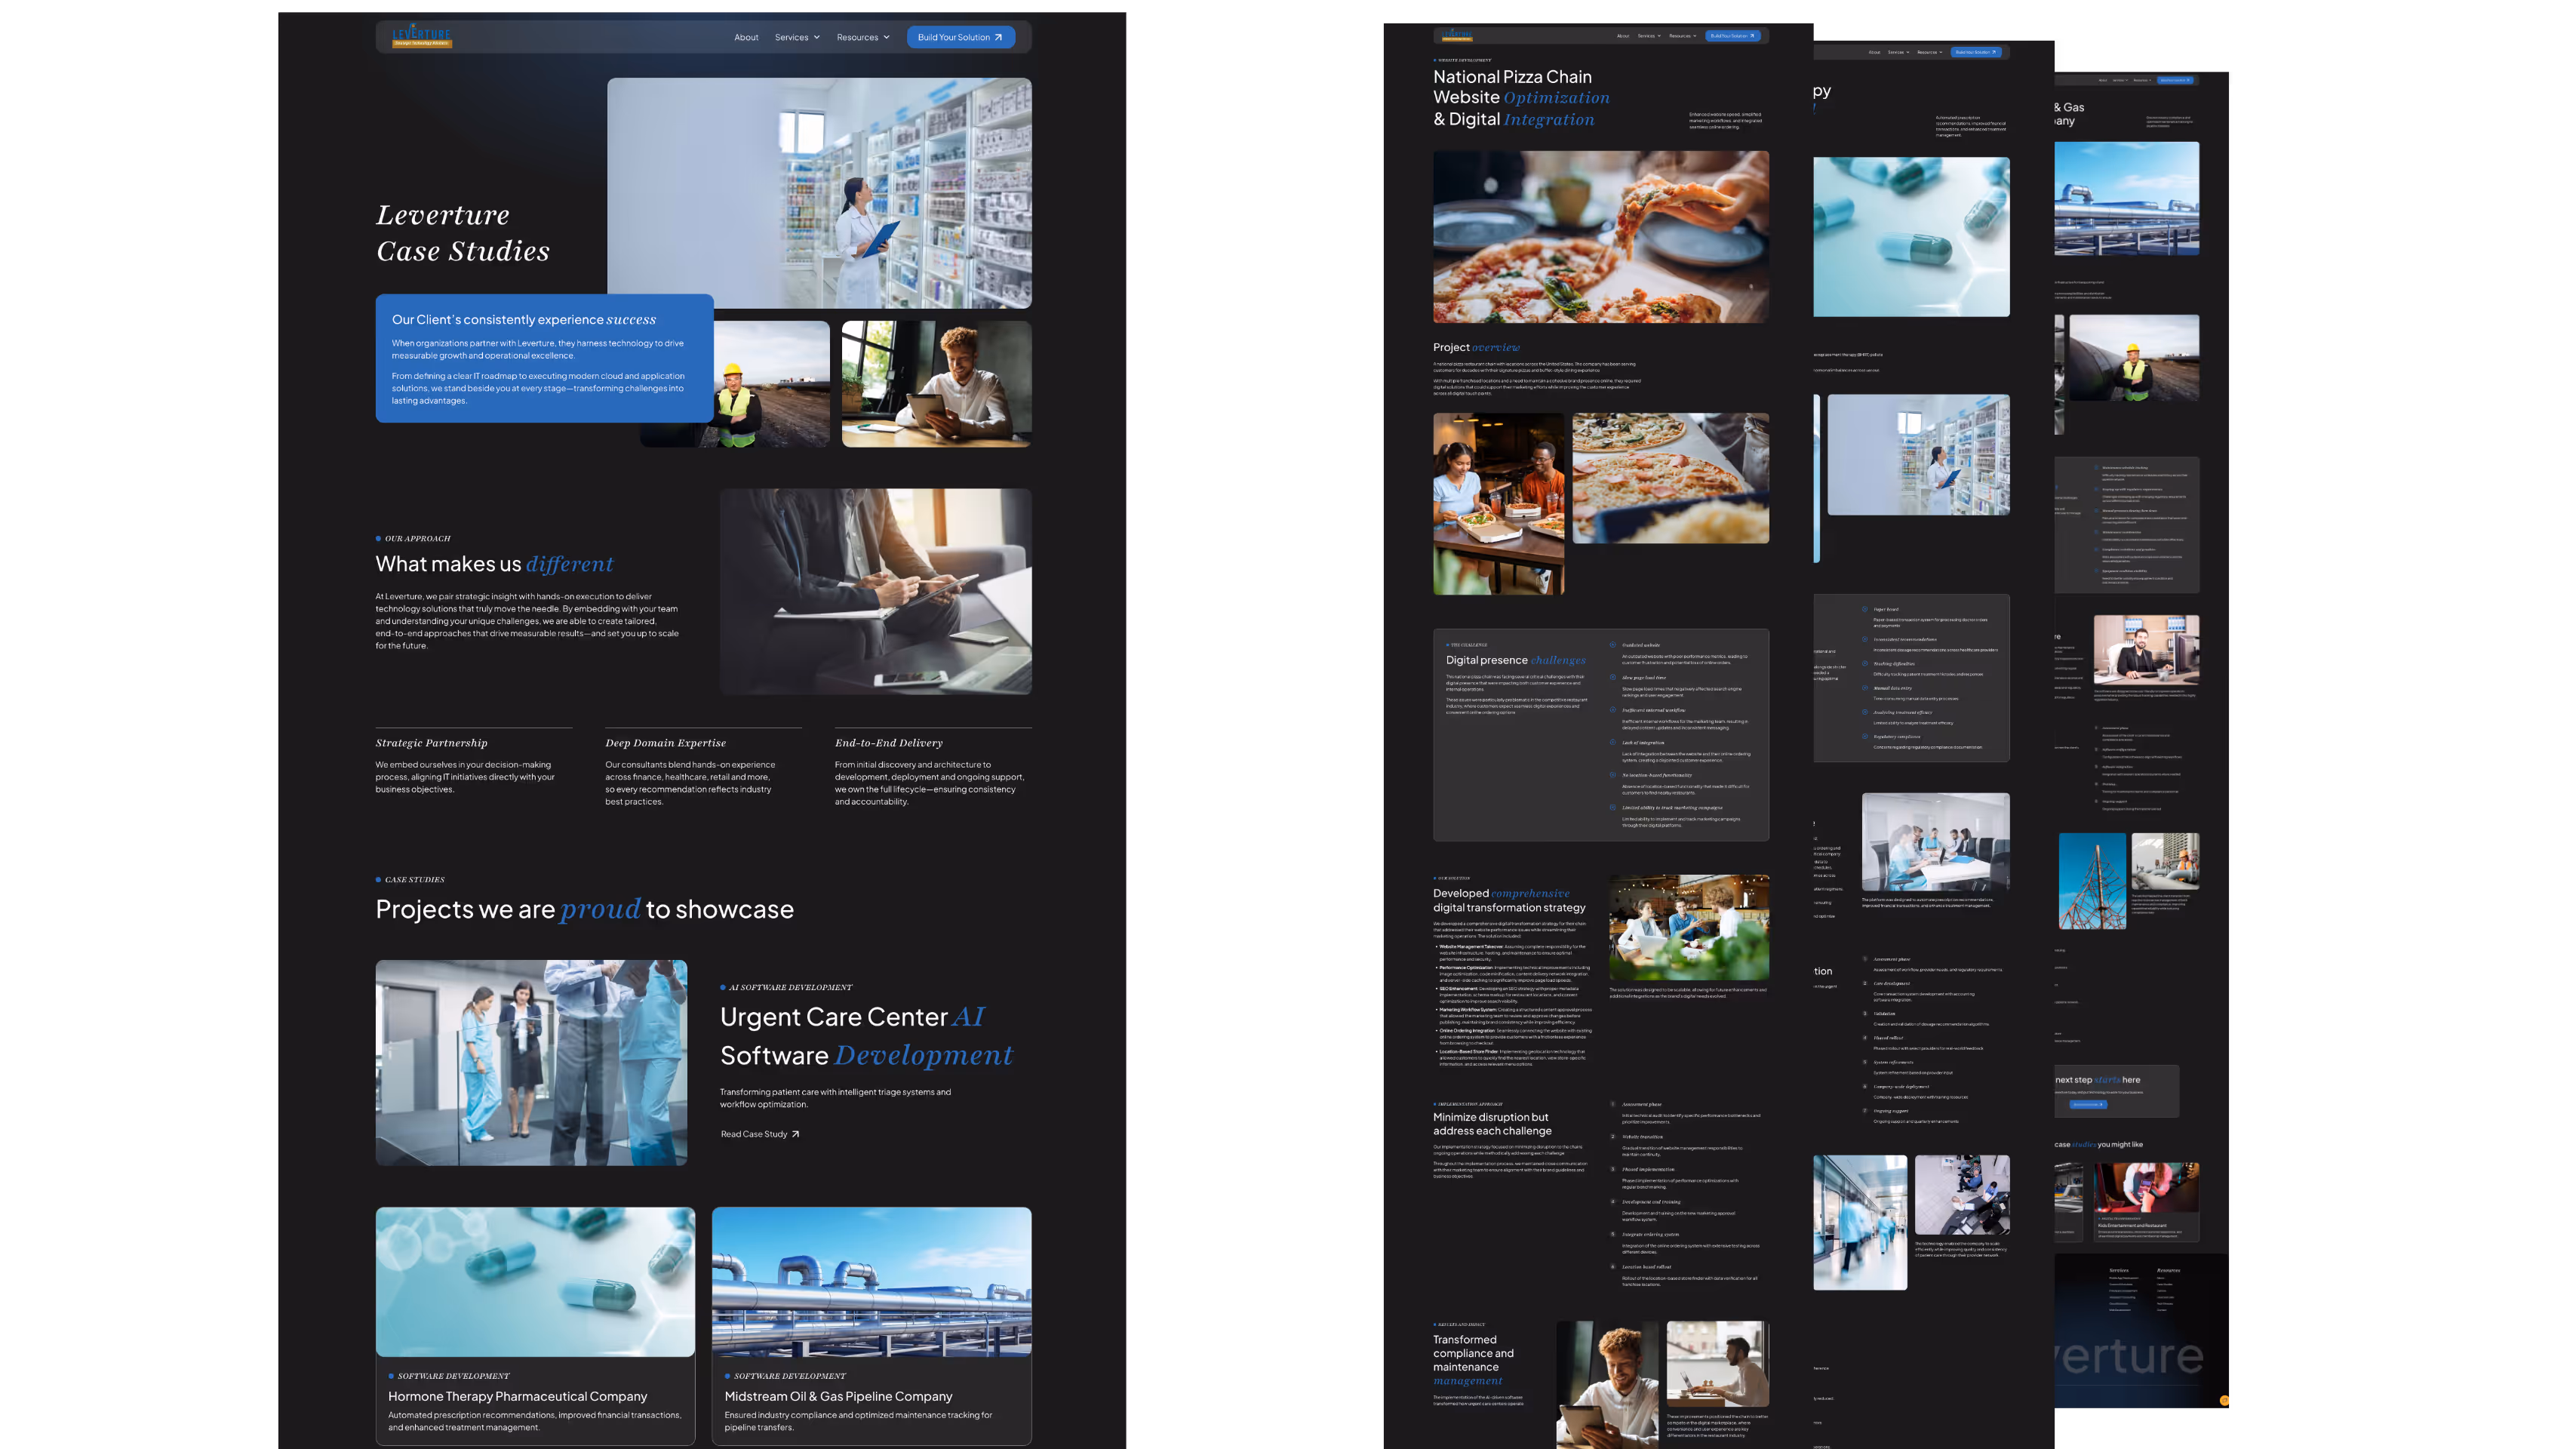2576x1449 pixels.
Task: Expand Resources dropdown chevron on Case Studies page
Action: coord(886,37)
